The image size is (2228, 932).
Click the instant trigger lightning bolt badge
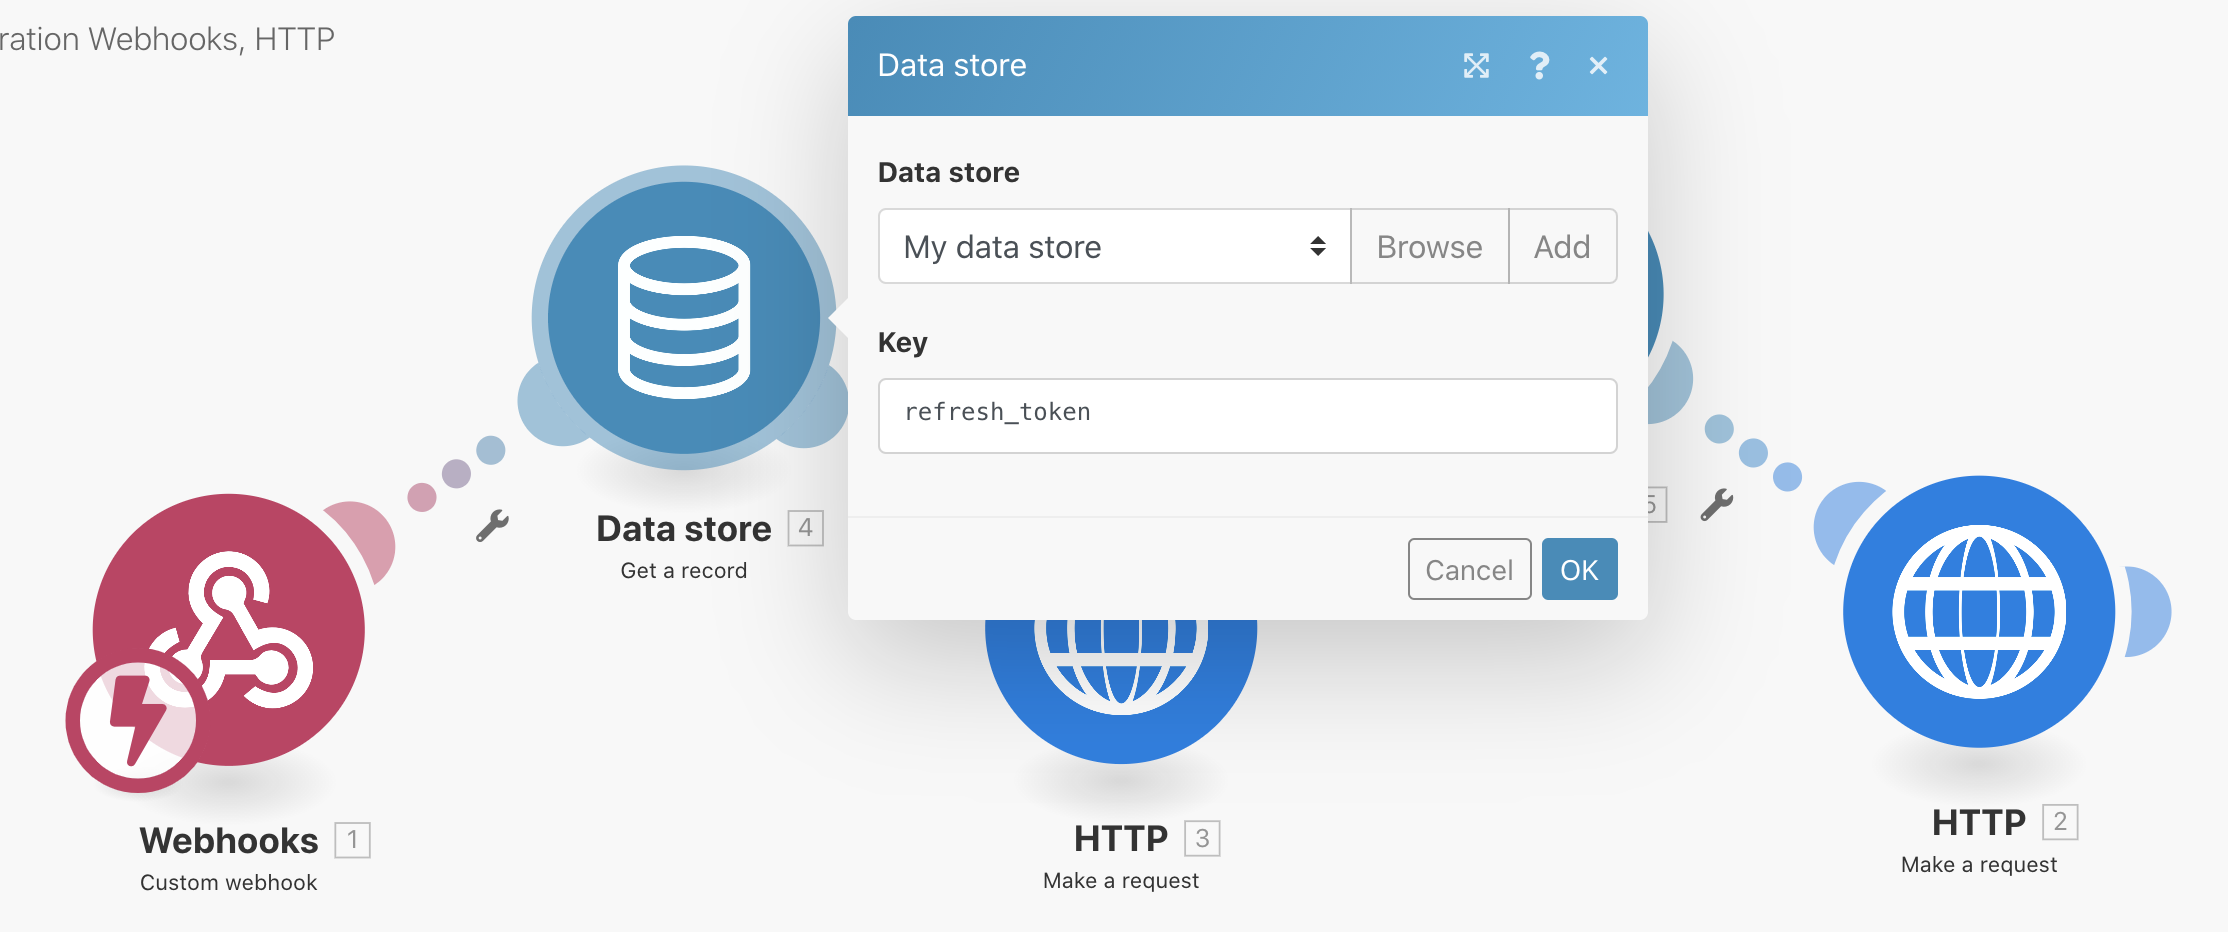point(136,722)
